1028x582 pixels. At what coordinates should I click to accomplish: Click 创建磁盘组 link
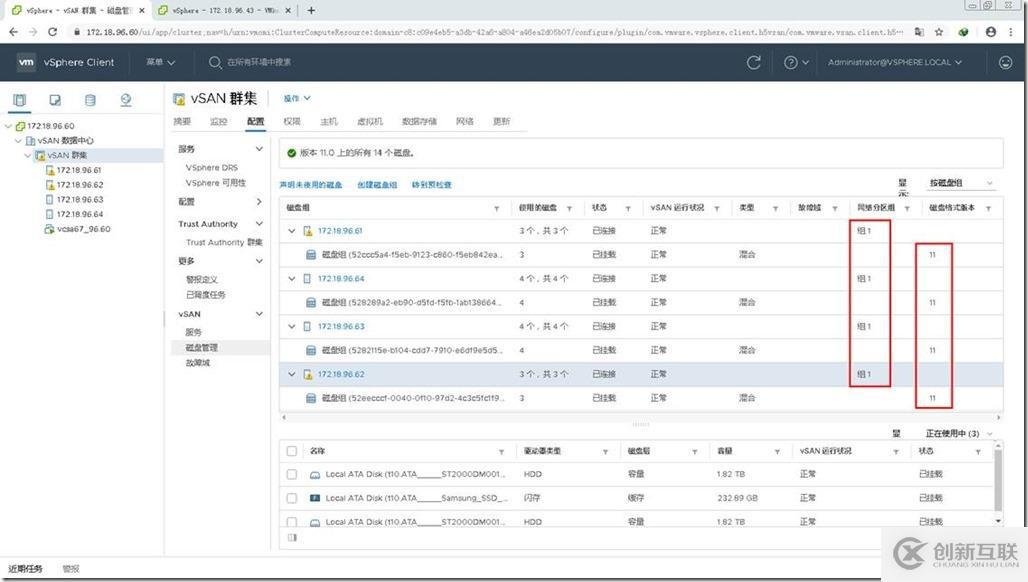(x=377, y=185)
